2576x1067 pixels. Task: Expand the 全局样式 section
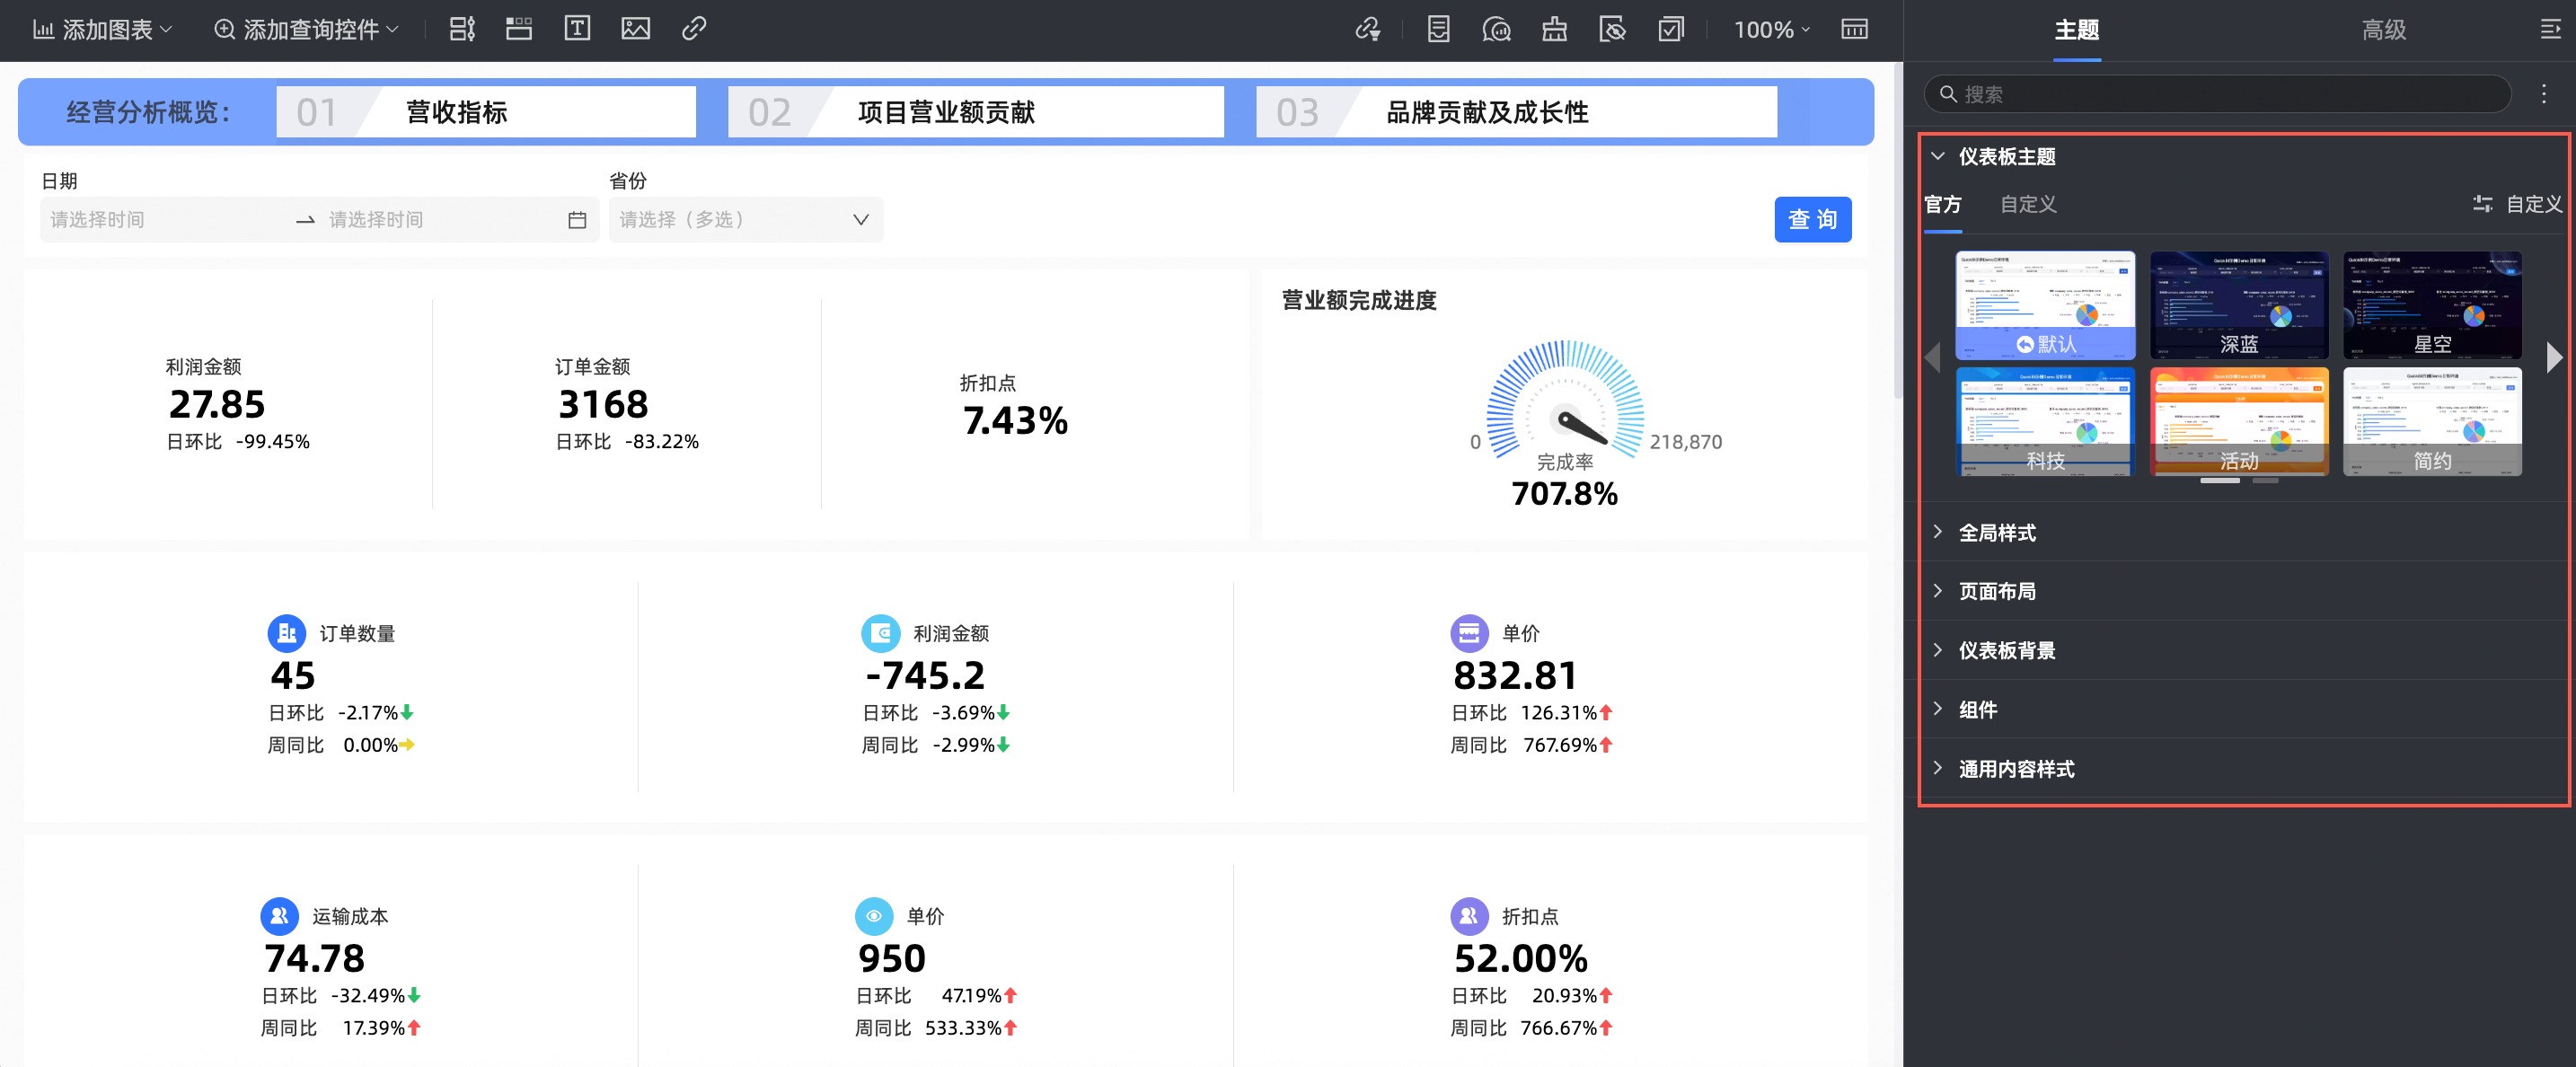tap(1996, 532)
